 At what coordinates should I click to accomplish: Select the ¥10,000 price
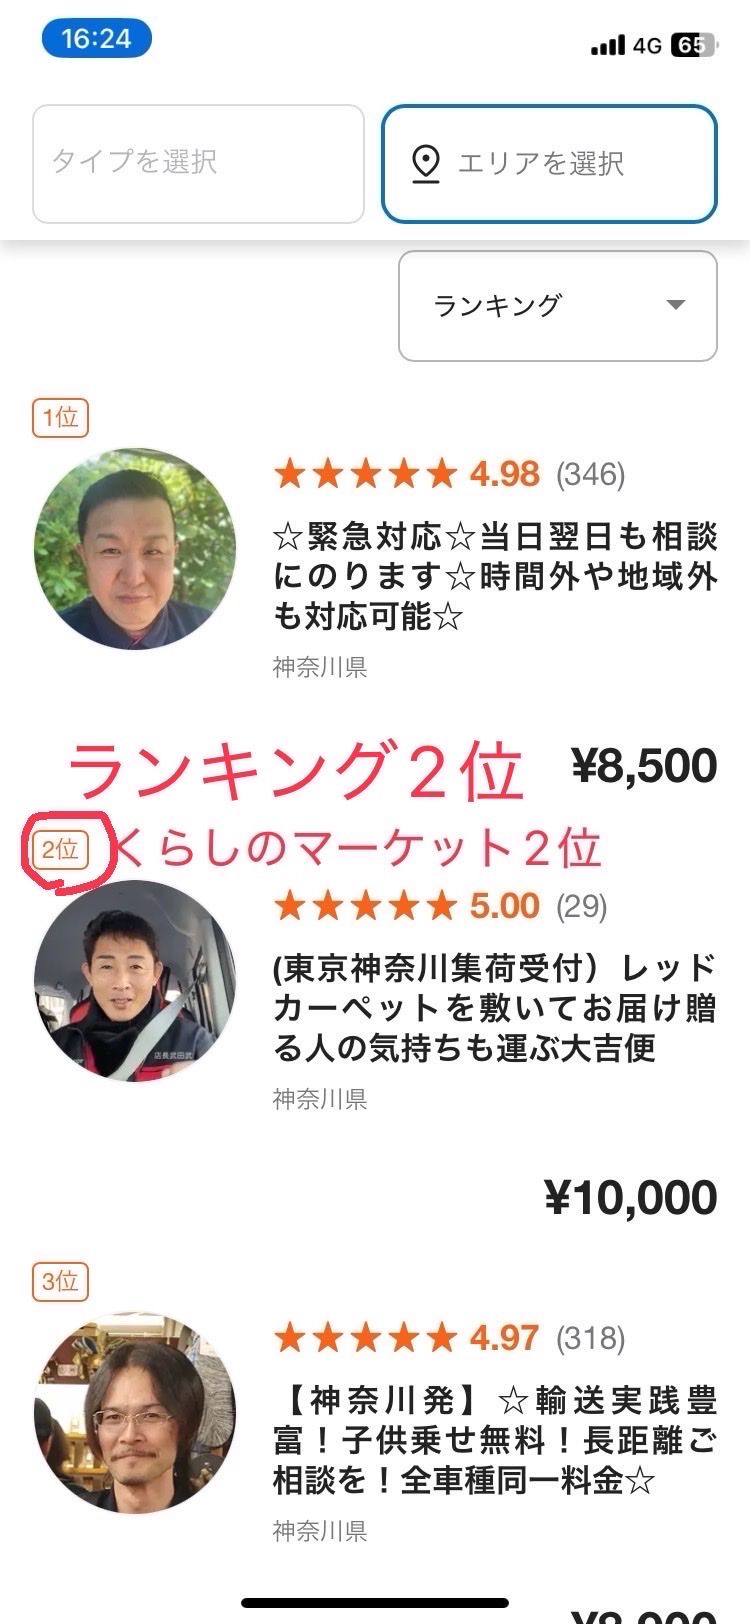631,1197
